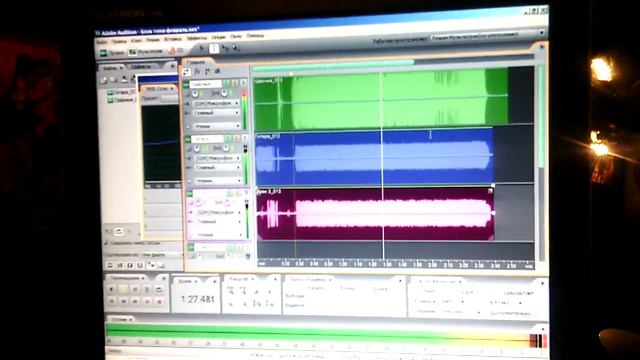The height and width of the screenshot is (360, 640).
Task: Solo the second (blue) track
Action: [x=236, y=139]
